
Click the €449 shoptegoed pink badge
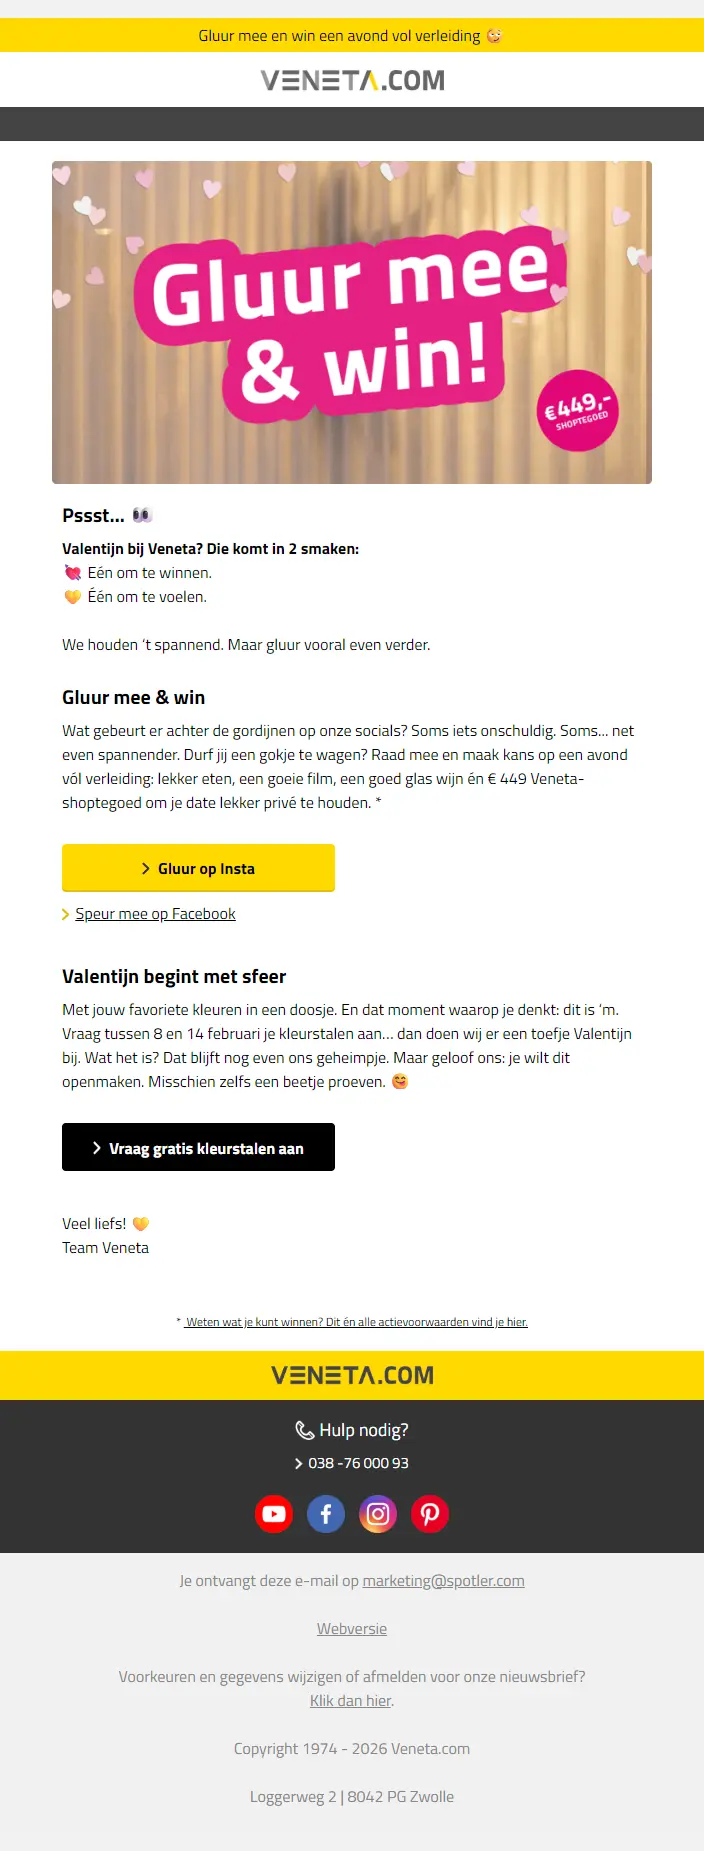578,411
